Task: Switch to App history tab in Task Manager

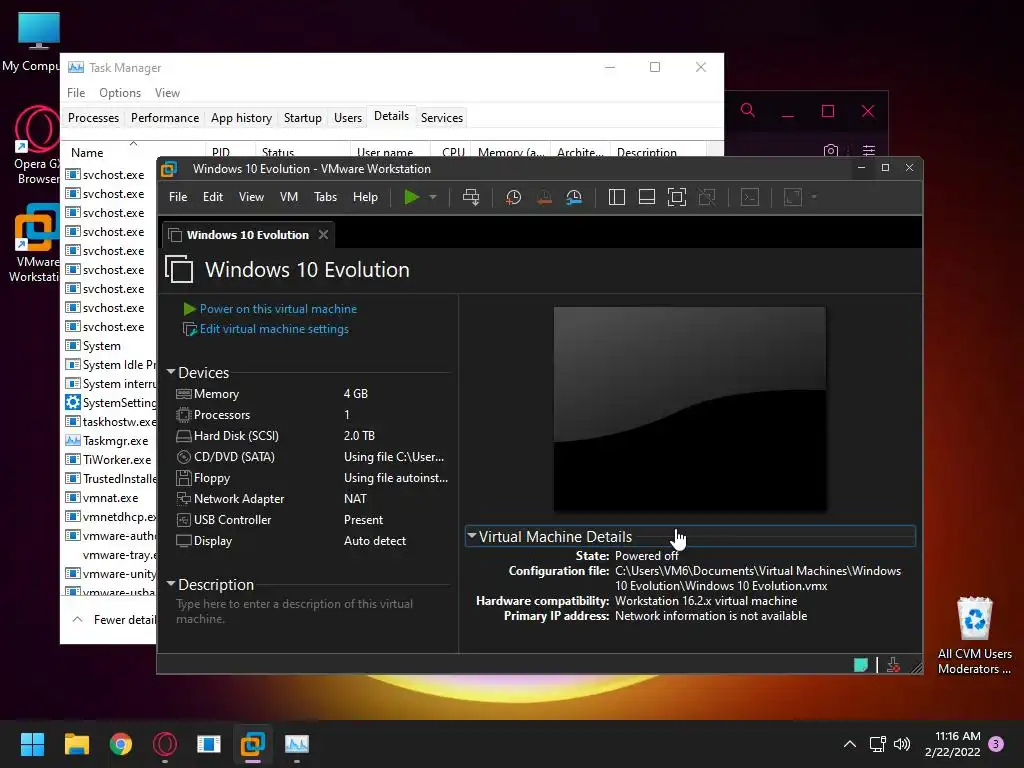Action: [x=241, y=118]
